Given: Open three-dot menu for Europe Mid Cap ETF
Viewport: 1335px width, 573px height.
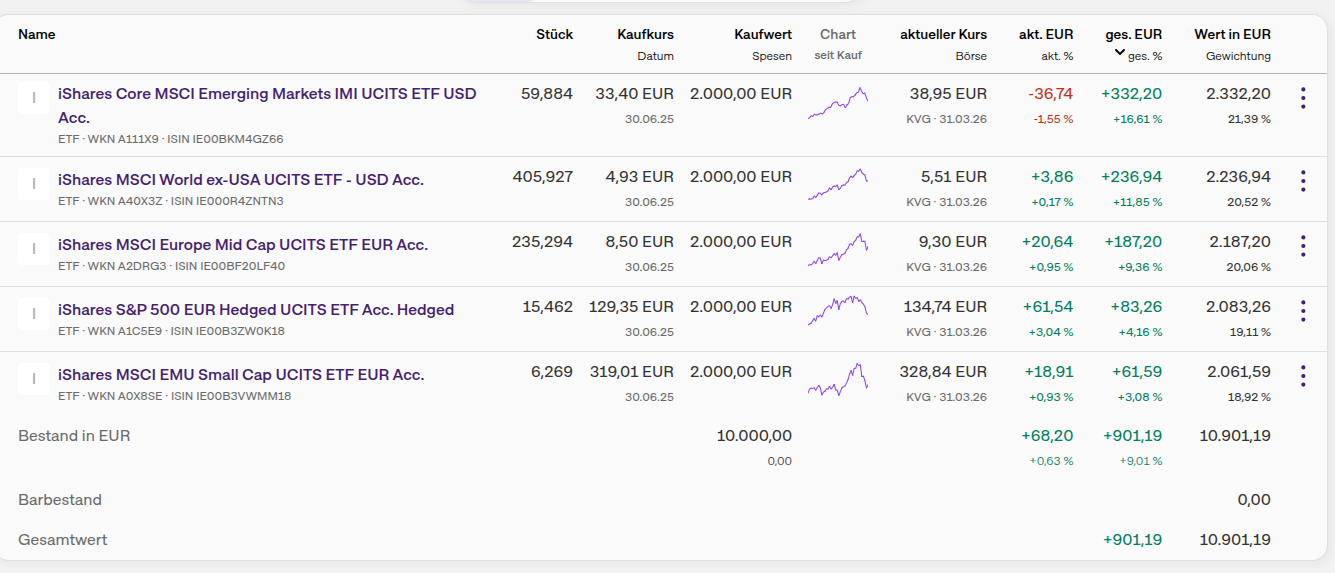Looking at the screenshot, I should coord(1302,246).
